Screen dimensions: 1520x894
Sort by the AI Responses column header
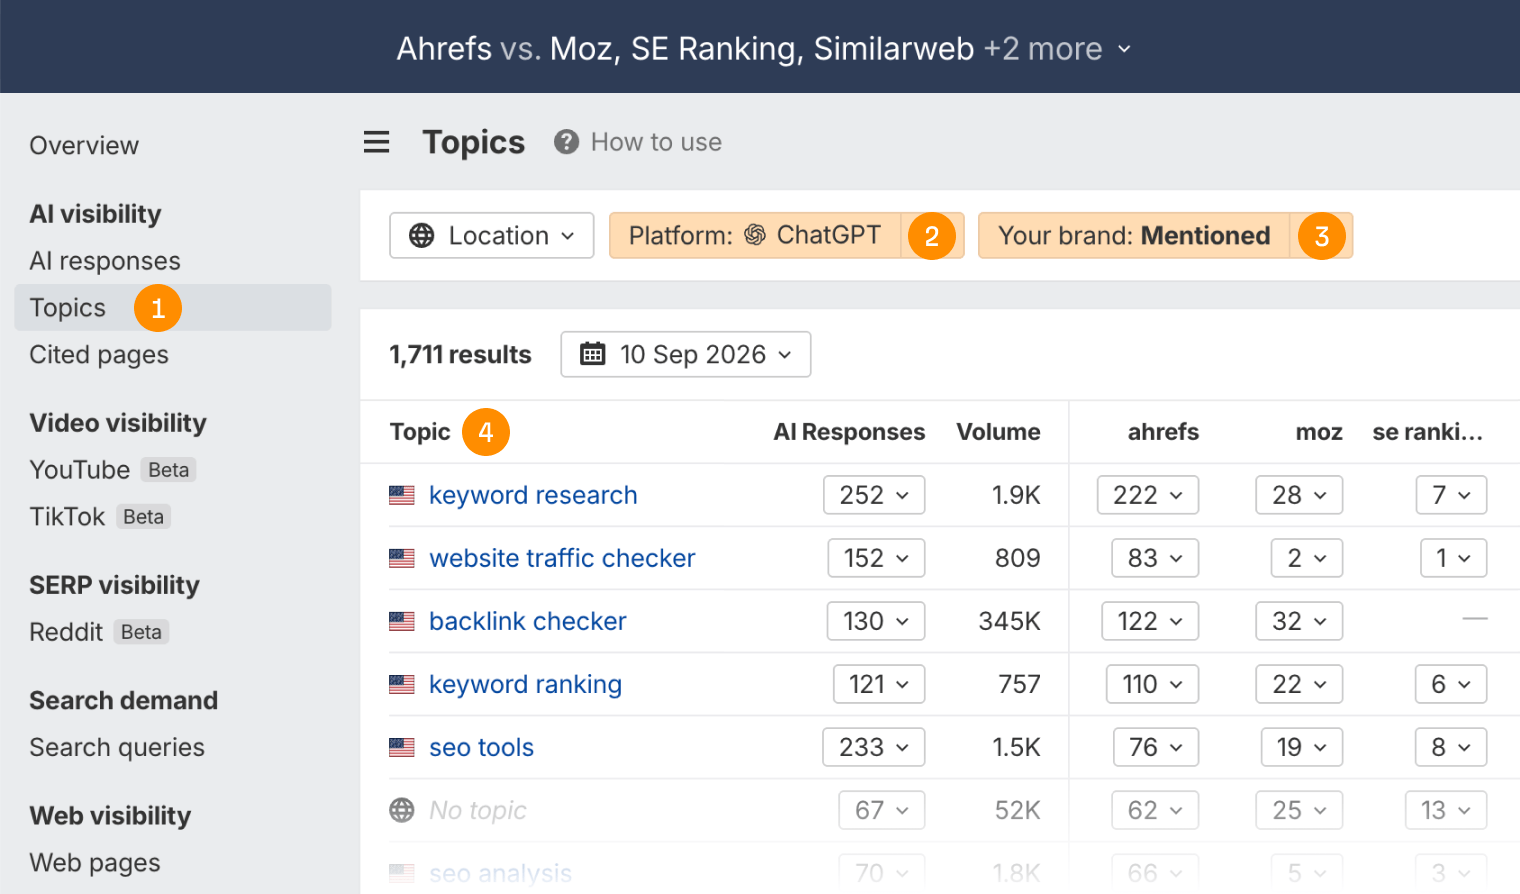849,432
